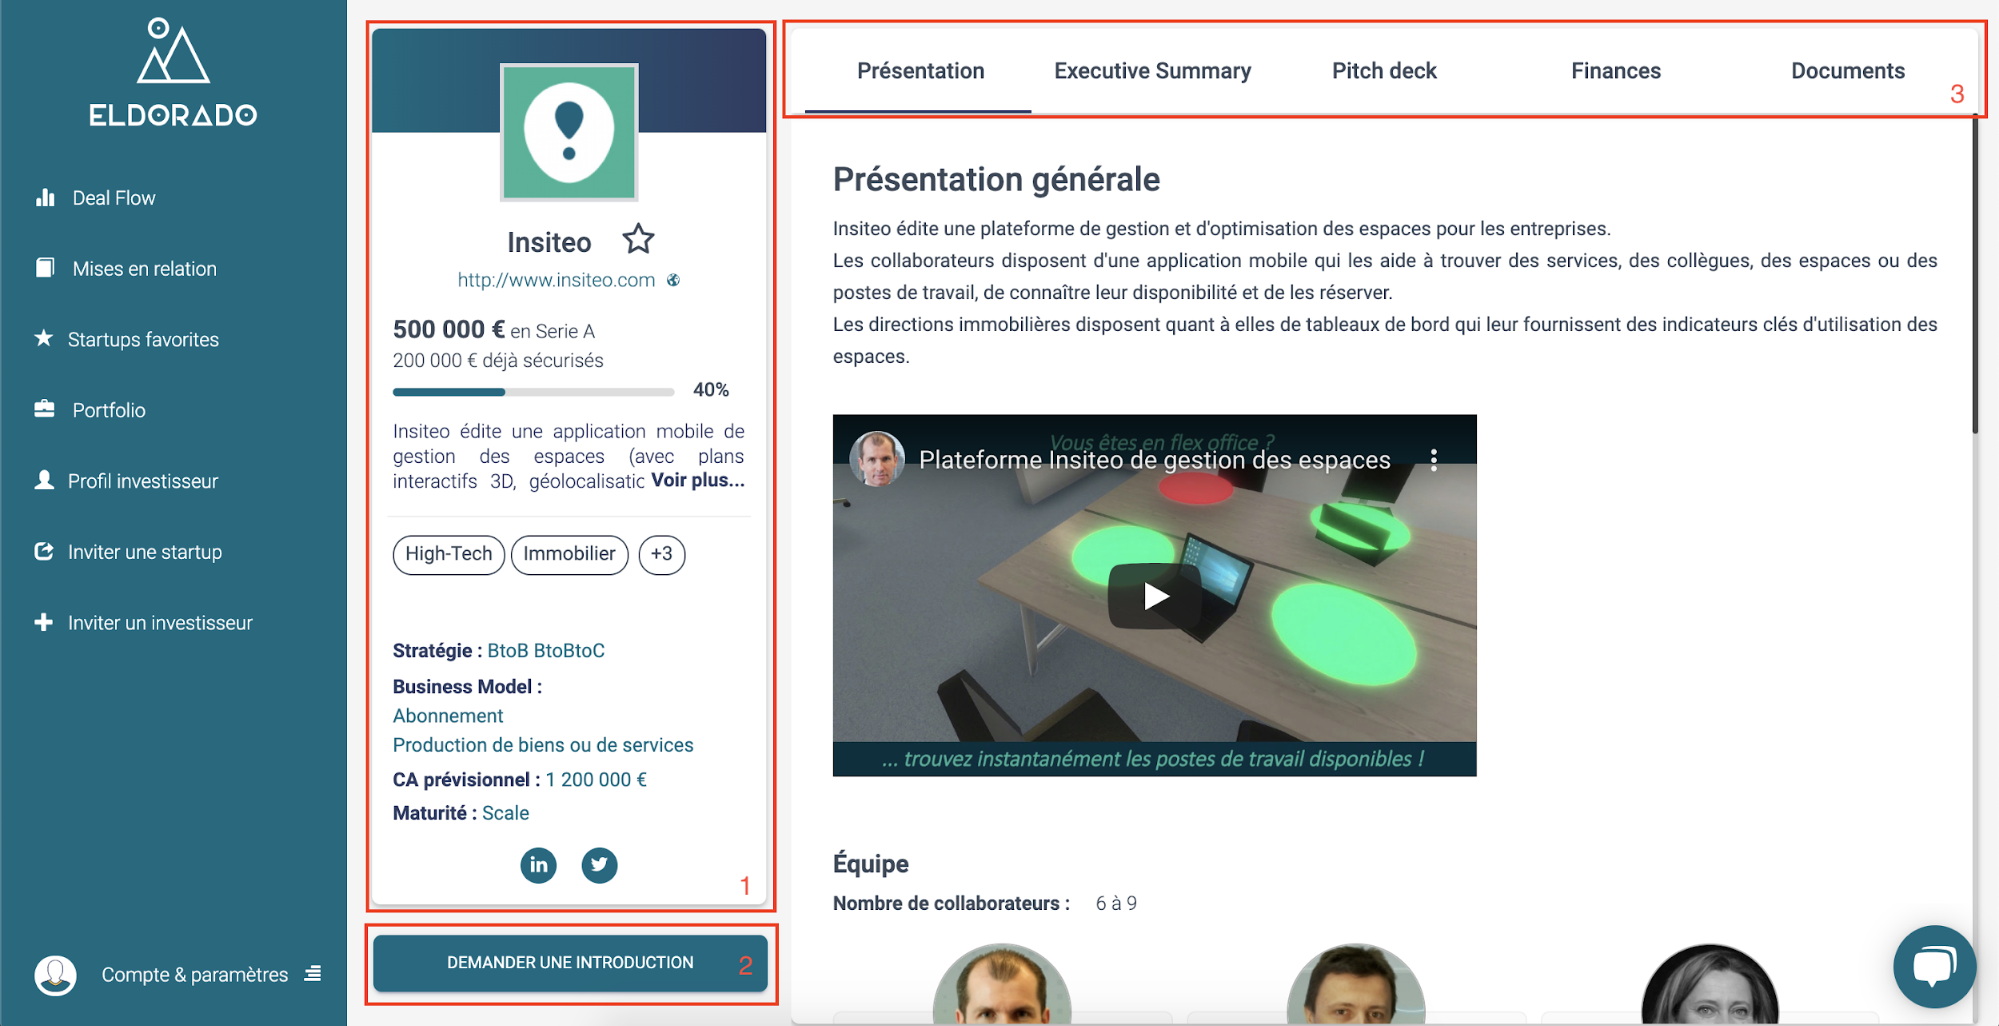Select the High-Tech tag
Image resolution: width=1999 pixels, height=1026 pixels.
coord(448,554)
